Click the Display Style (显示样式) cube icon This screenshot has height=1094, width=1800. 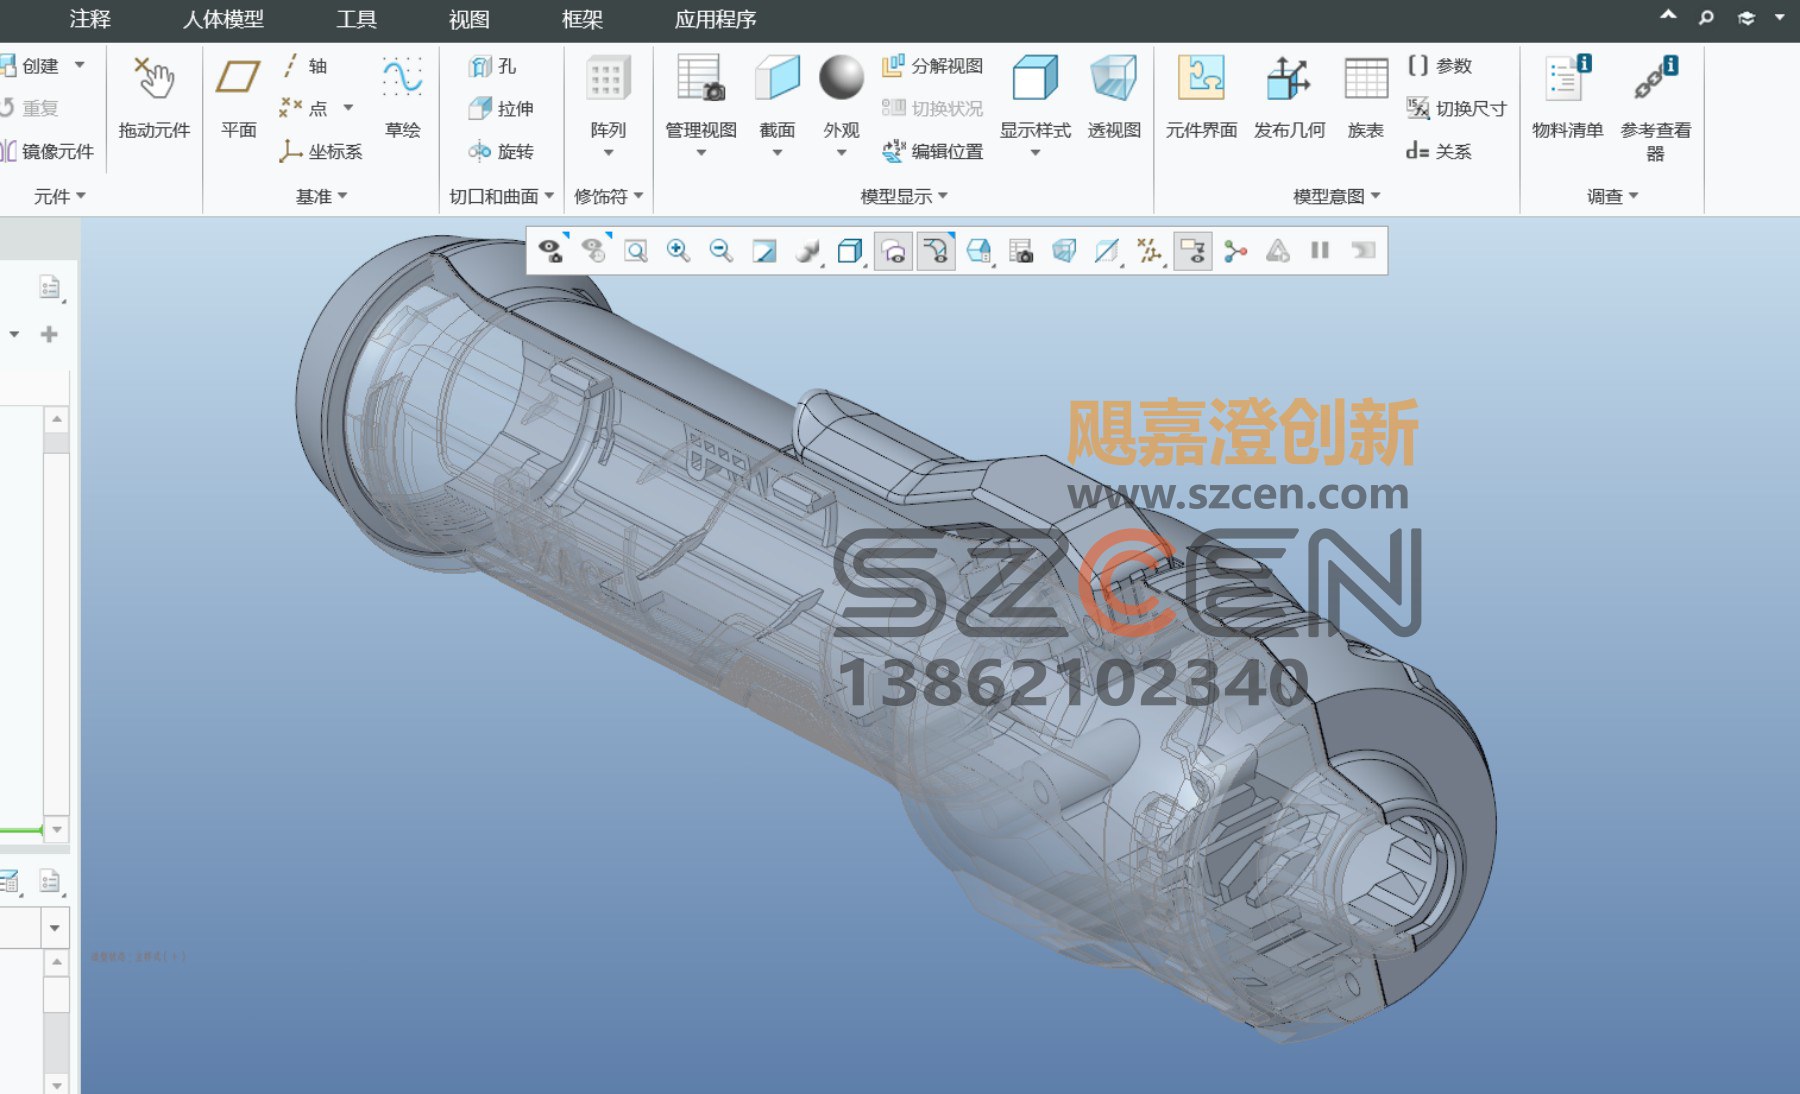coord(1035,78)
